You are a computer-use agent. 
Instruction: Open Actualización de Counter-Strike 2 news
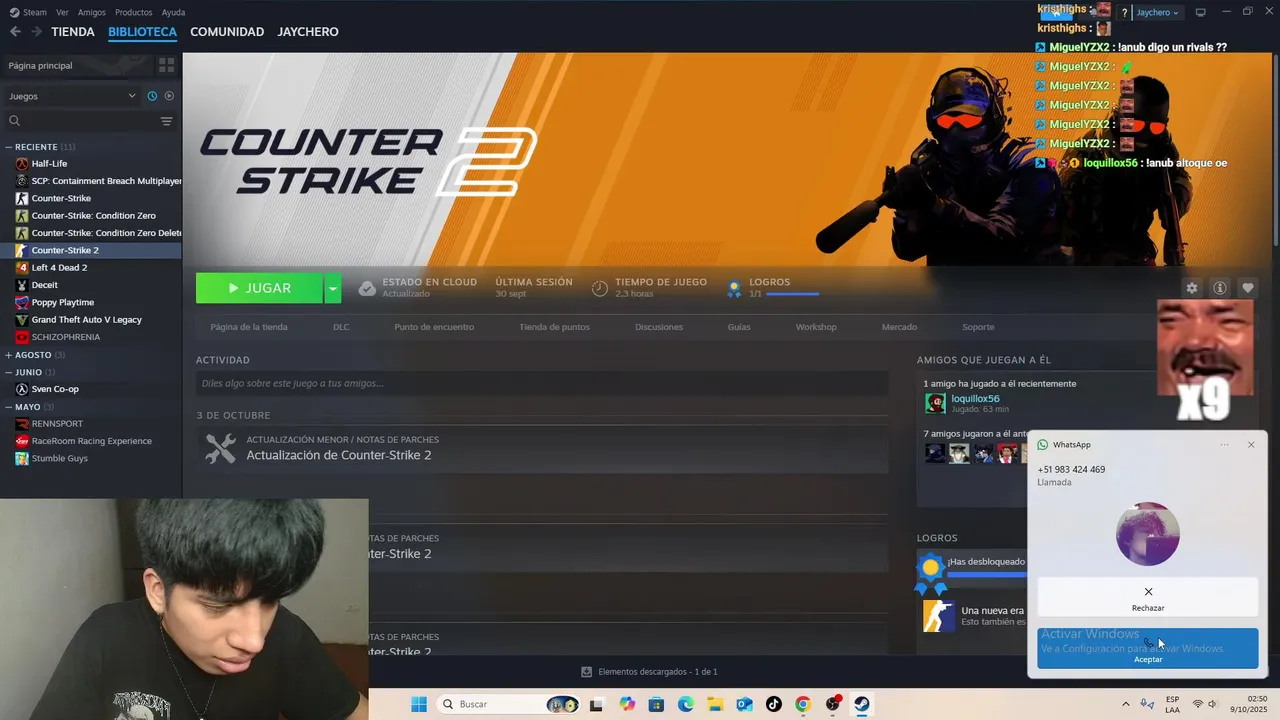[x=339, y=455]
